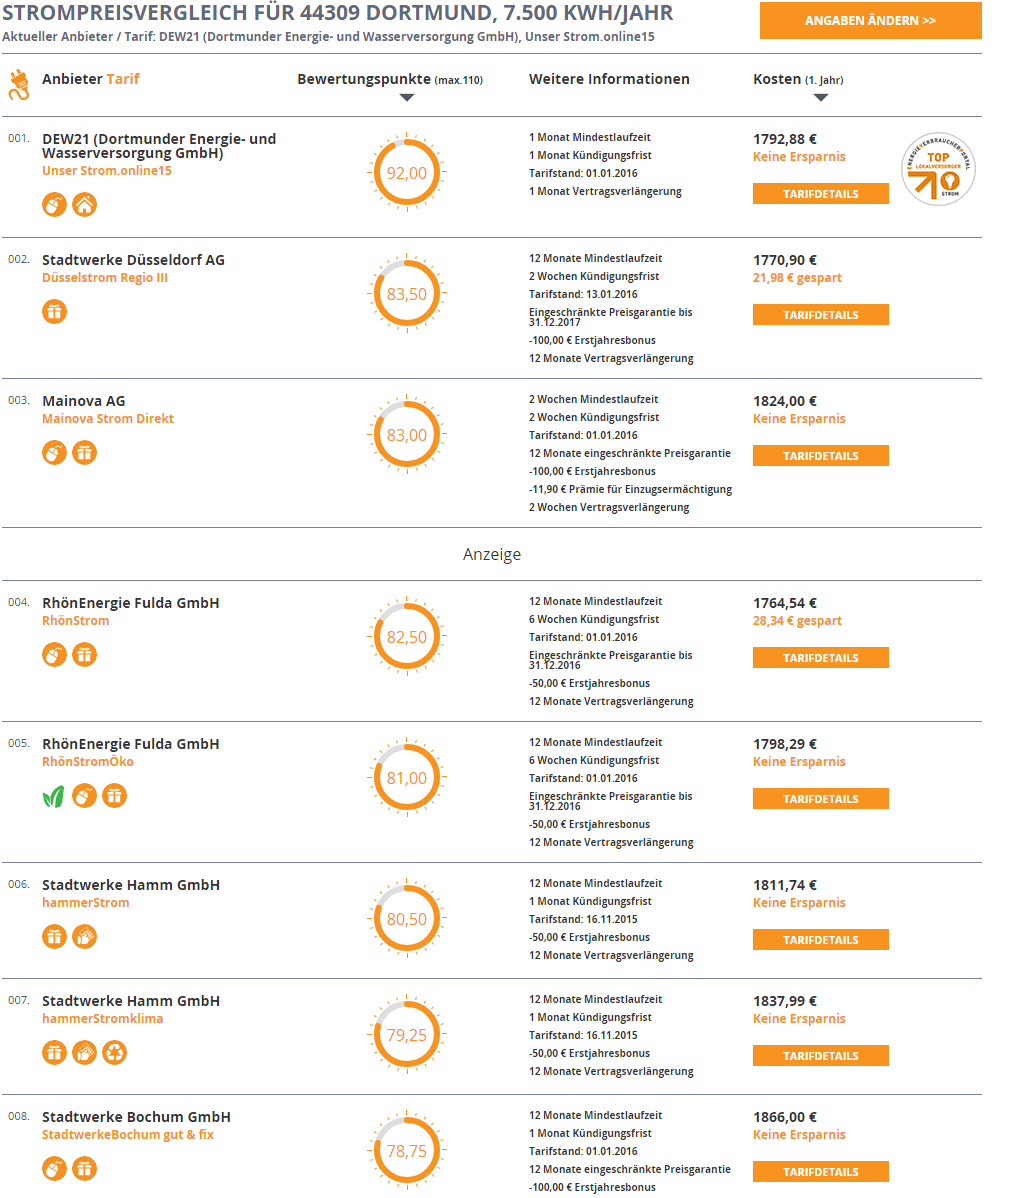Image resolution: width=1015 pixels, height=1198 pixels.
Task: Click the ANGABEN ÄNDERN button
Action: tap(871, 21)
